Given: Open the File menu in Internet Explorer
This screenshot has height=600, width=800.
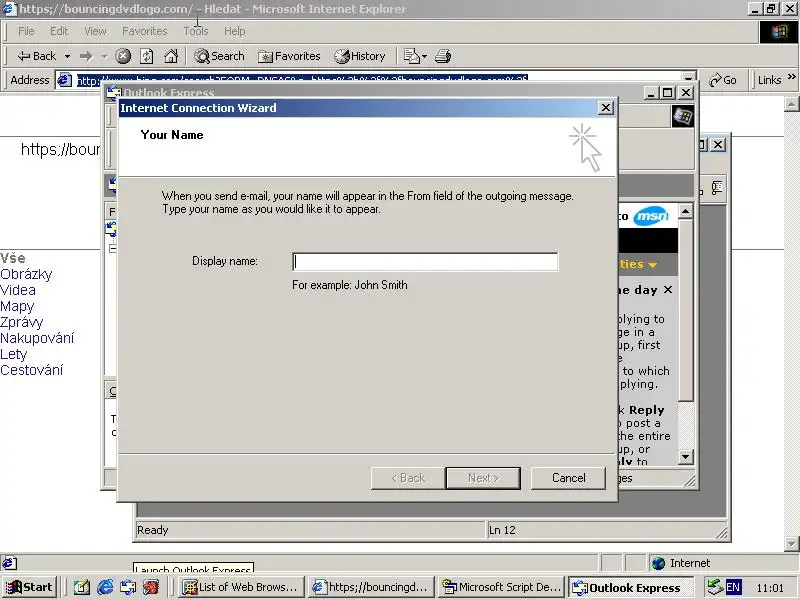Looking at the screenshot, I should pos(26,31).
